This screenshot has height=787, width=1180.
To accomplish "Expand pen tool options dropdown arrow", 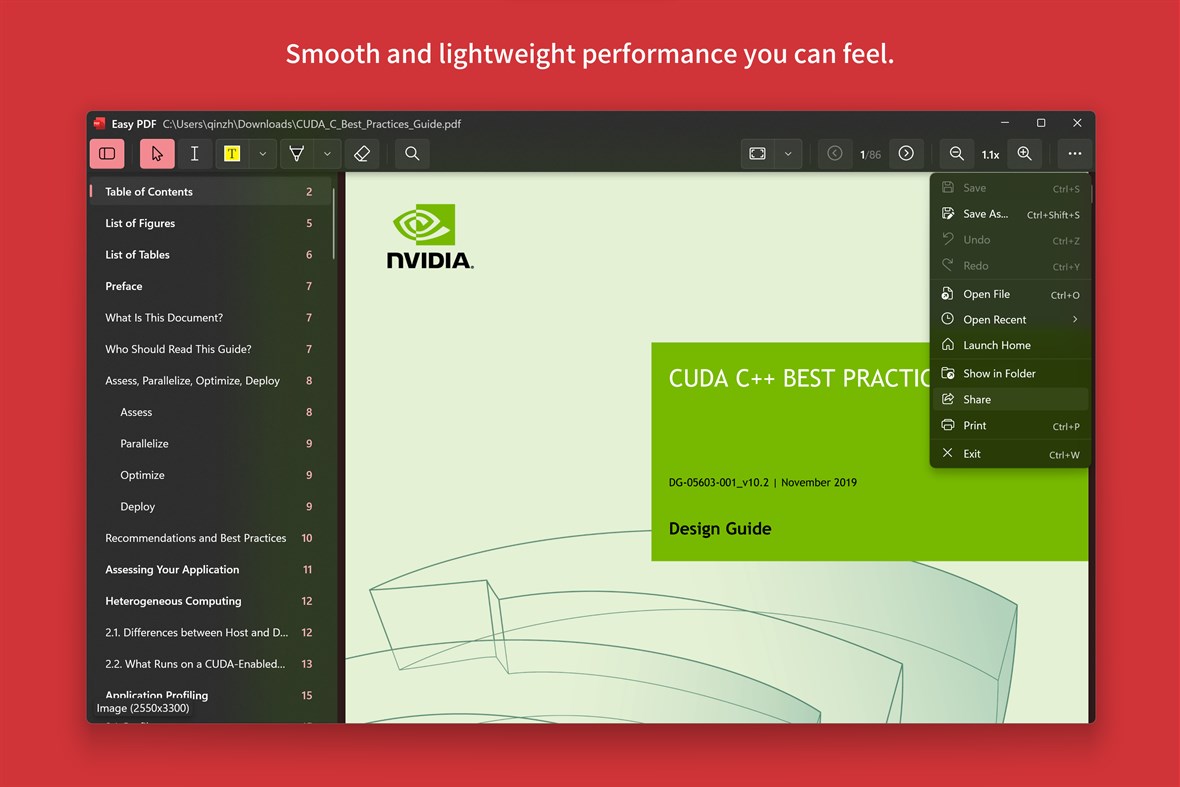I will [327, 153].
